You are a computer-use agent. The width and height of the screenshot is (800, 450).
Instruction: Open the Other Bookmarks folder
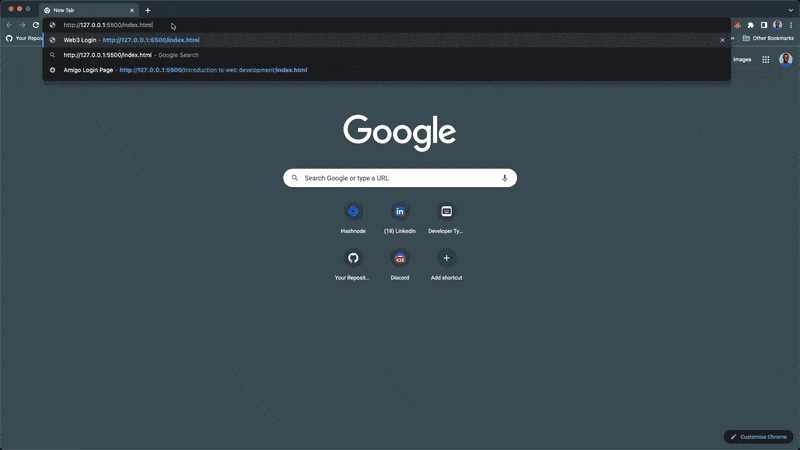pyautogui.click(x=765, y=38)
